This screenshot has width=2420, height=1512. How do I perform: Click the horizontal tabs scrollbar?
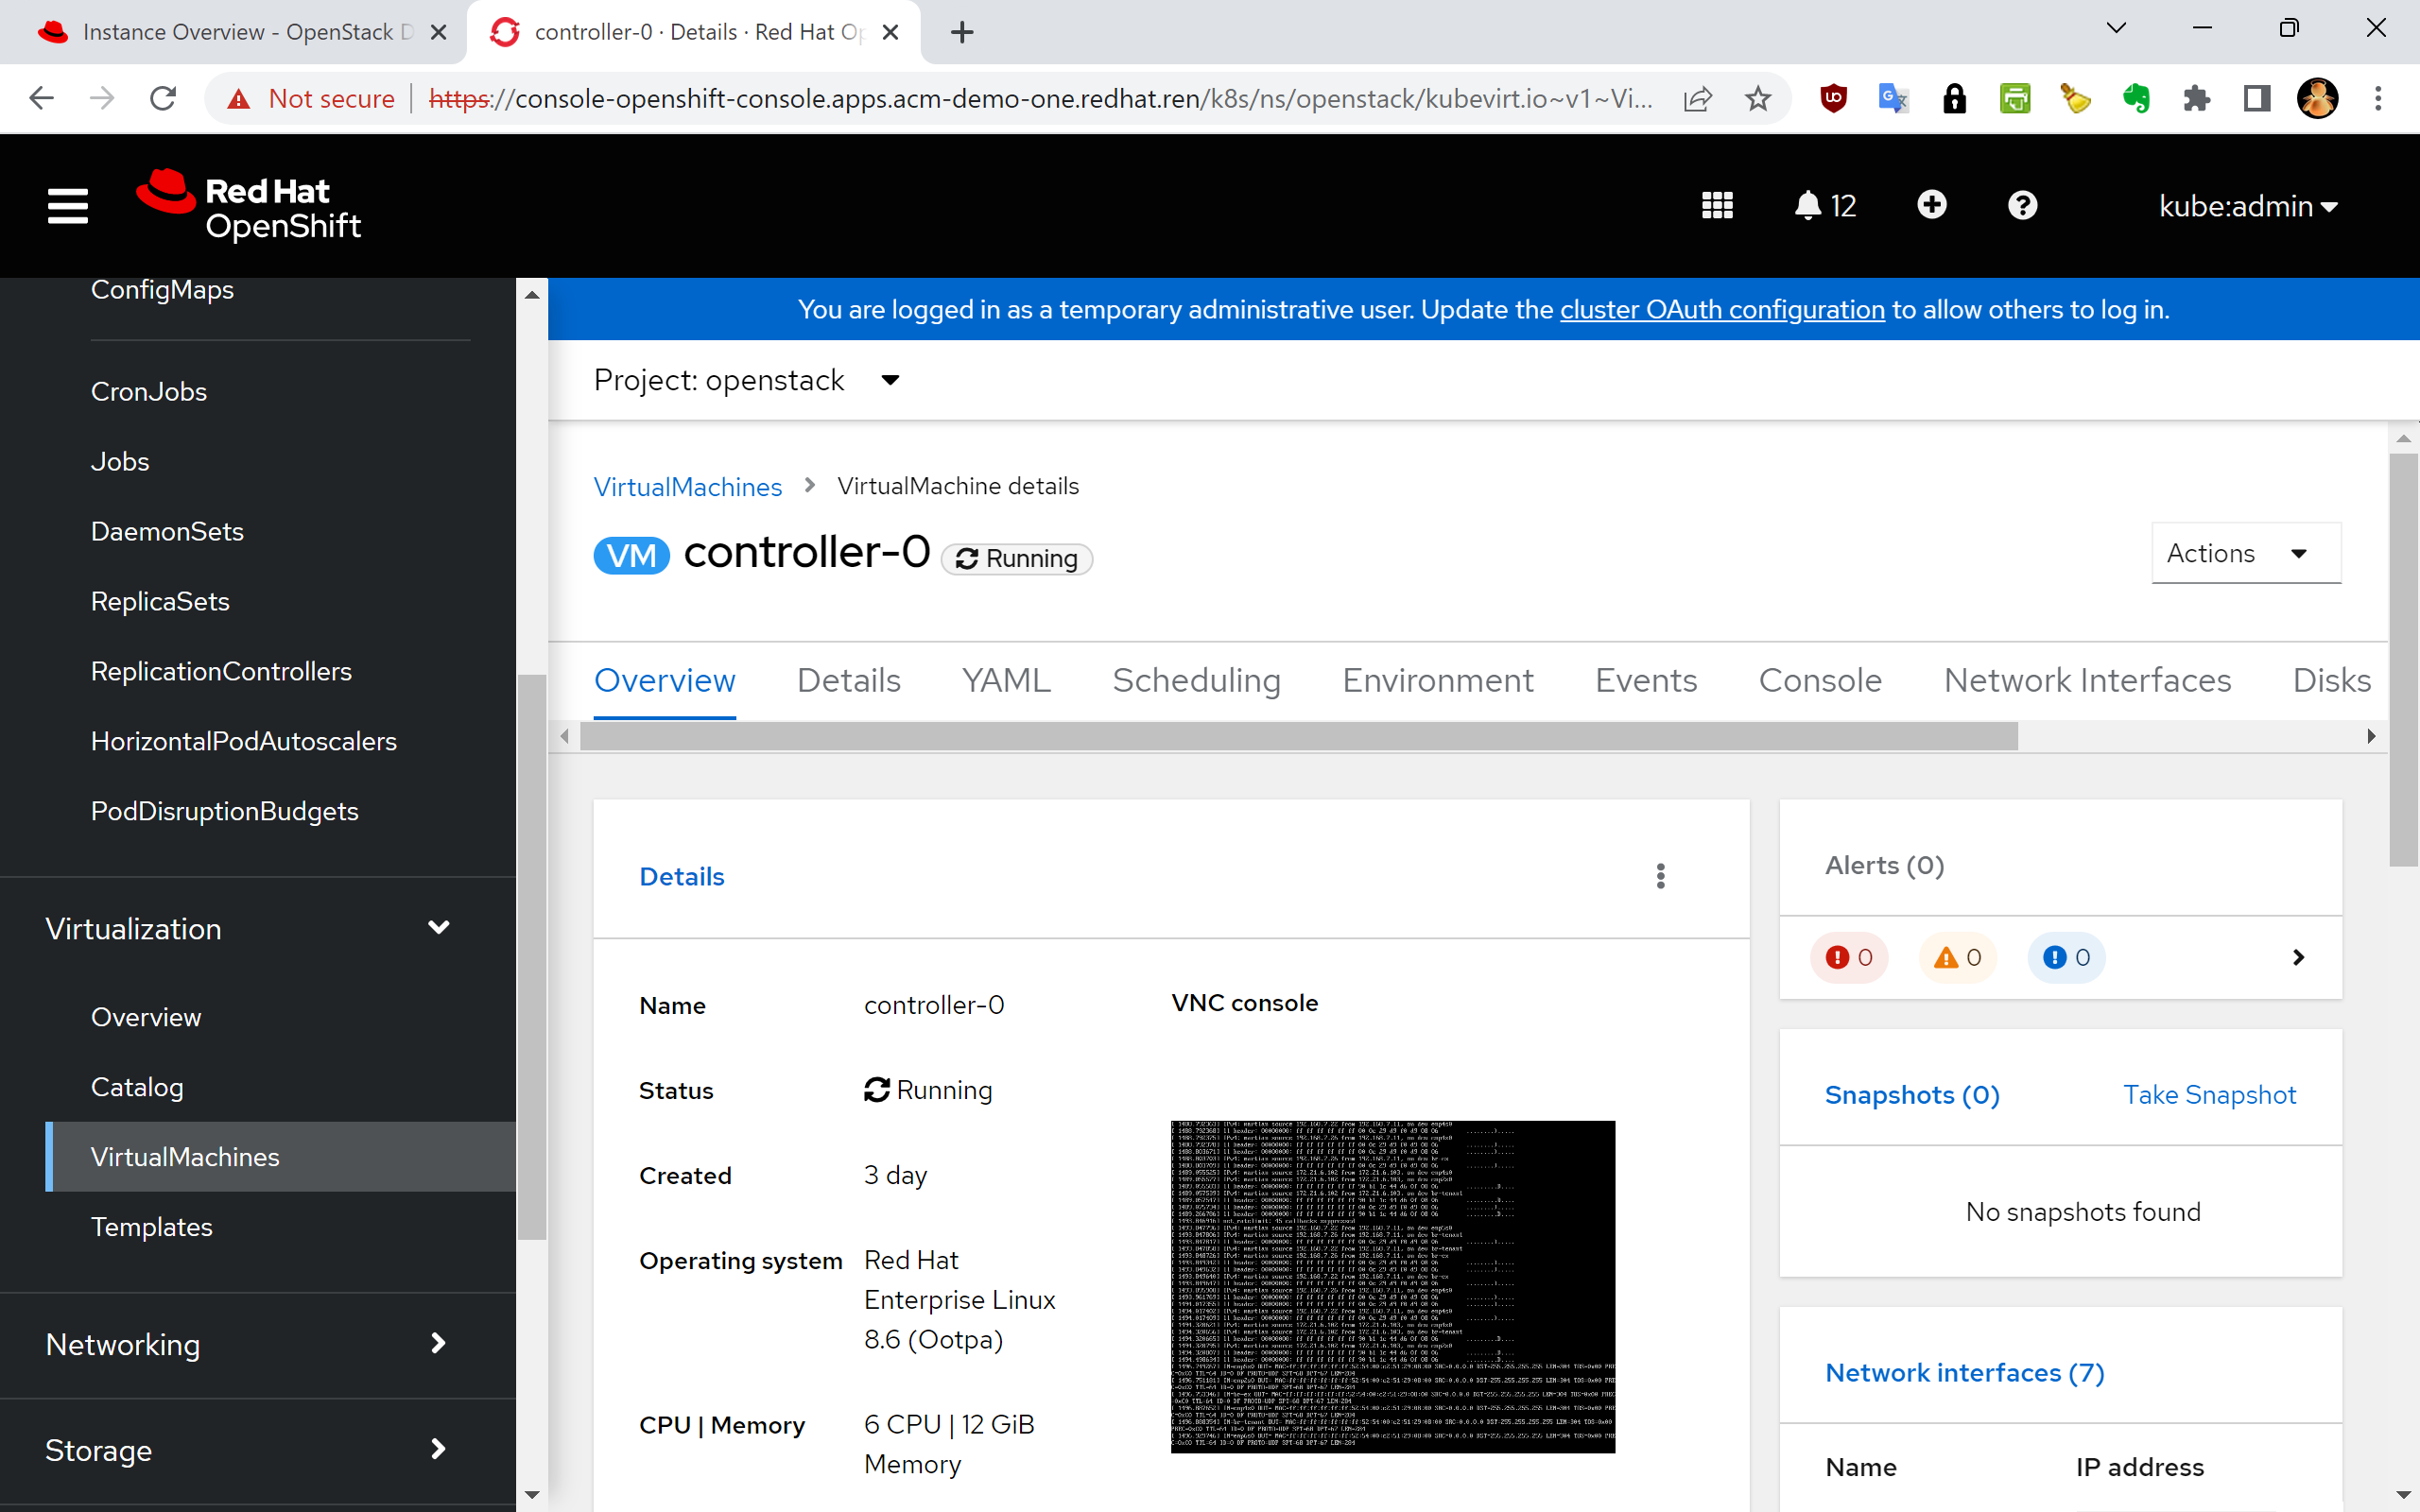1297,737
